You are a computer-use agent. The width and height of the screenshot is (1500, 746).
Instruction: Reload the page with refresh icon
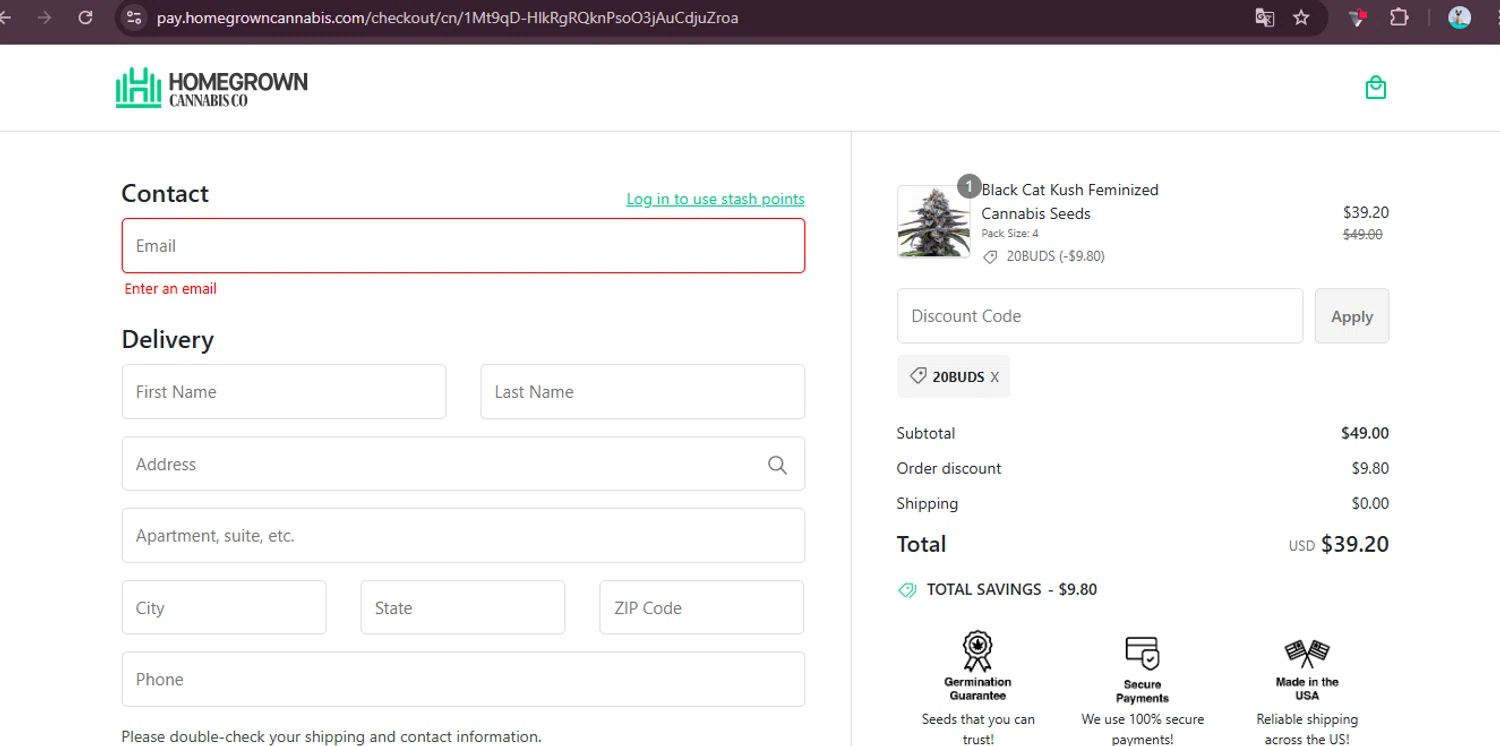[x=85, y=17]
